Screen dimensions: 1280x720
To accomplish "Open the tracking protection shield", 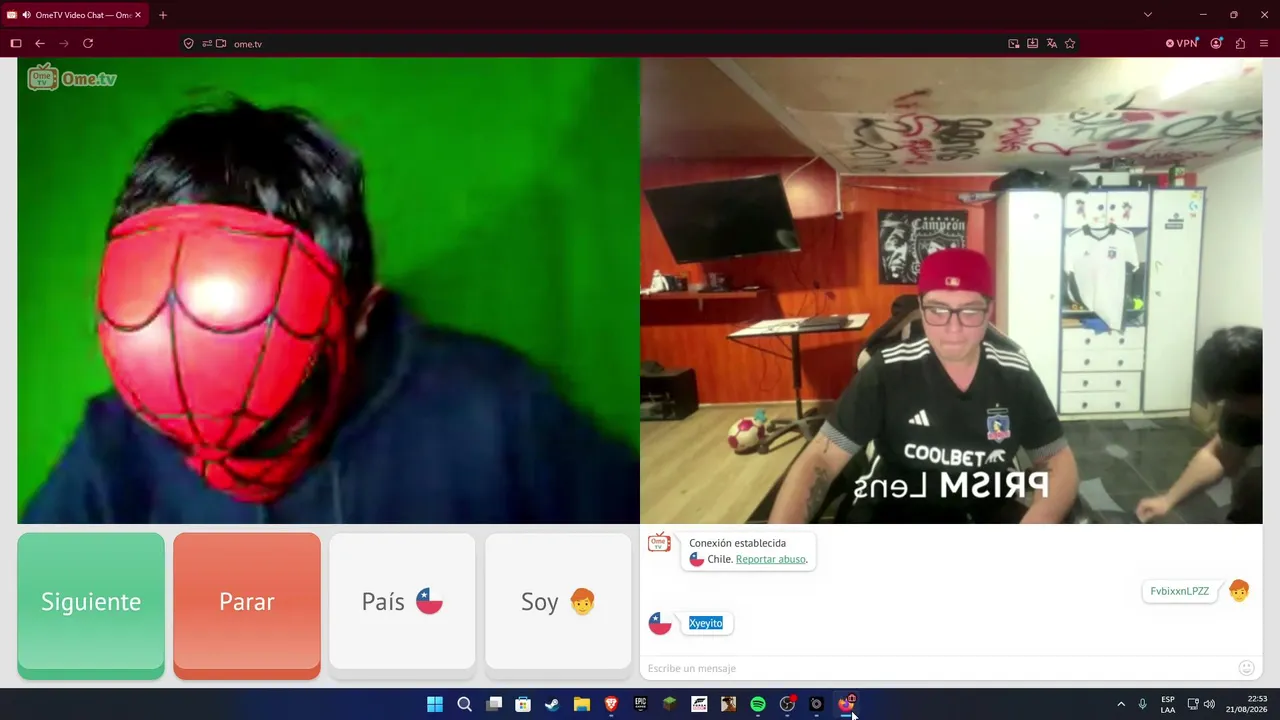I will tap(189, 43).
